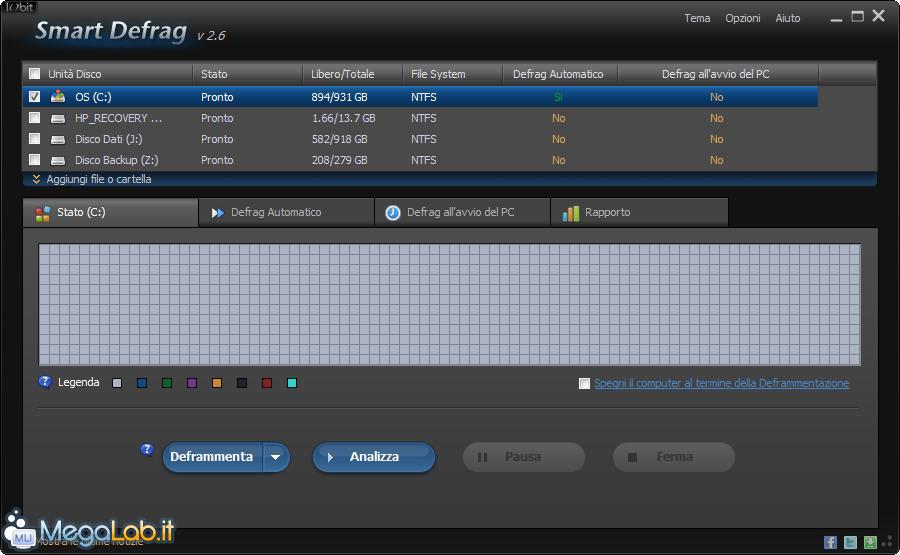Click the cyan legend color swatch
900x555 pixels.
pyautogui.click(x=292, y=383)
